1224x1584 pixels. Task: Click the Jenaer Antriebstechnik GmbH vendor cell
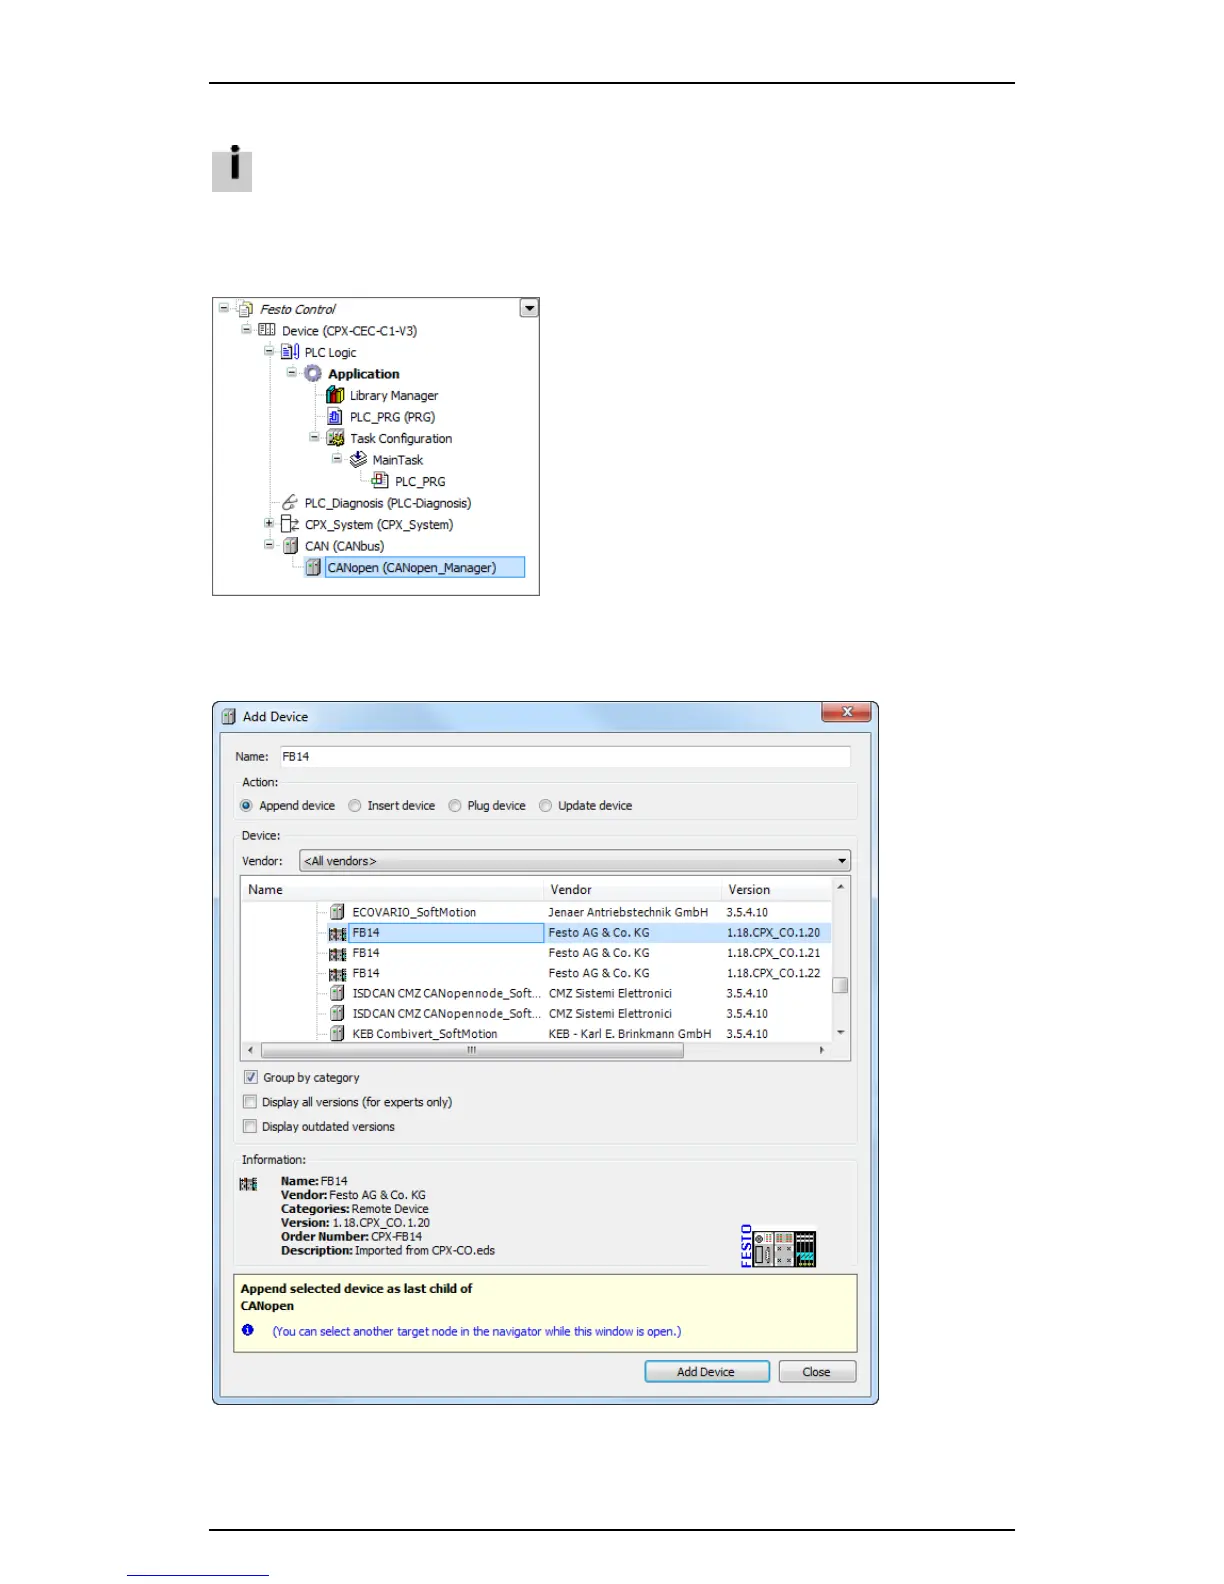click(628, 912)
